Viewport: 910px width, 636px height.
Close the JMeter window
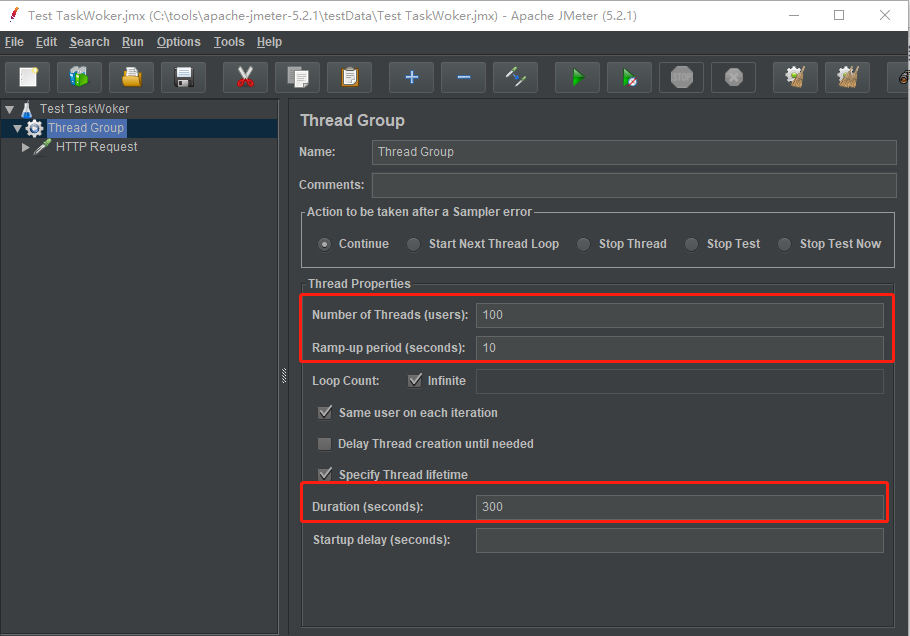(884, 15)
